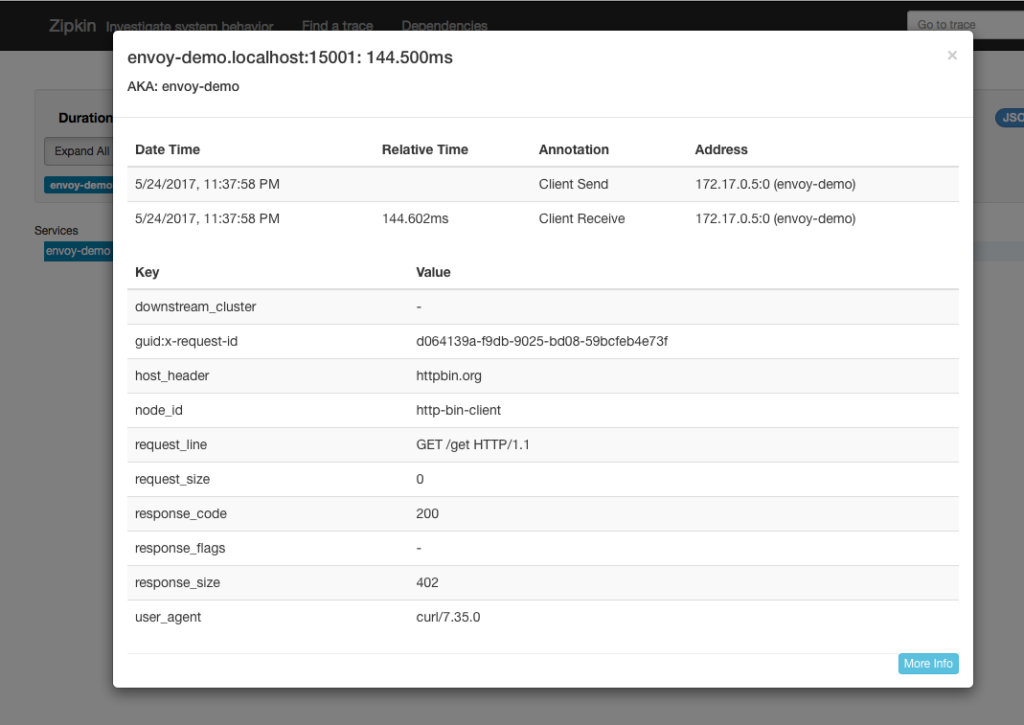The height and width of the screenshot is (725, 1024).
Task: Click the envoy-demo.localhost:15001 title
Action: tap(289, 57)
